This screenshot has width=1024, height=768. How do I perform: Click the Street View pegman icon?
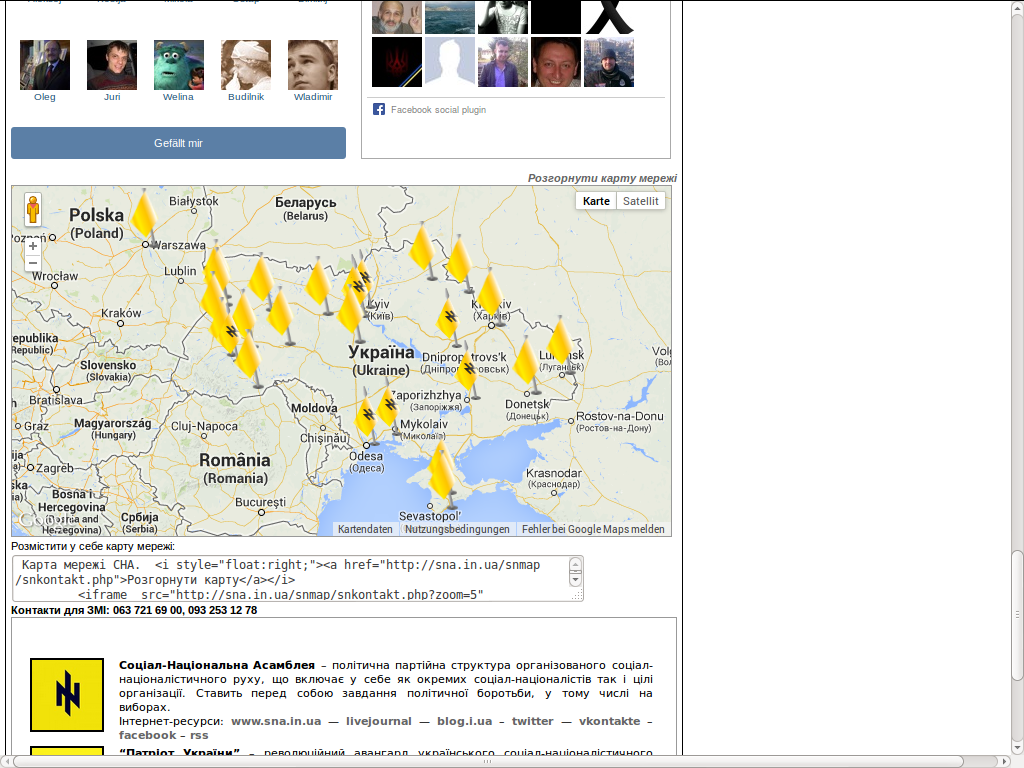tap(33, 210)
